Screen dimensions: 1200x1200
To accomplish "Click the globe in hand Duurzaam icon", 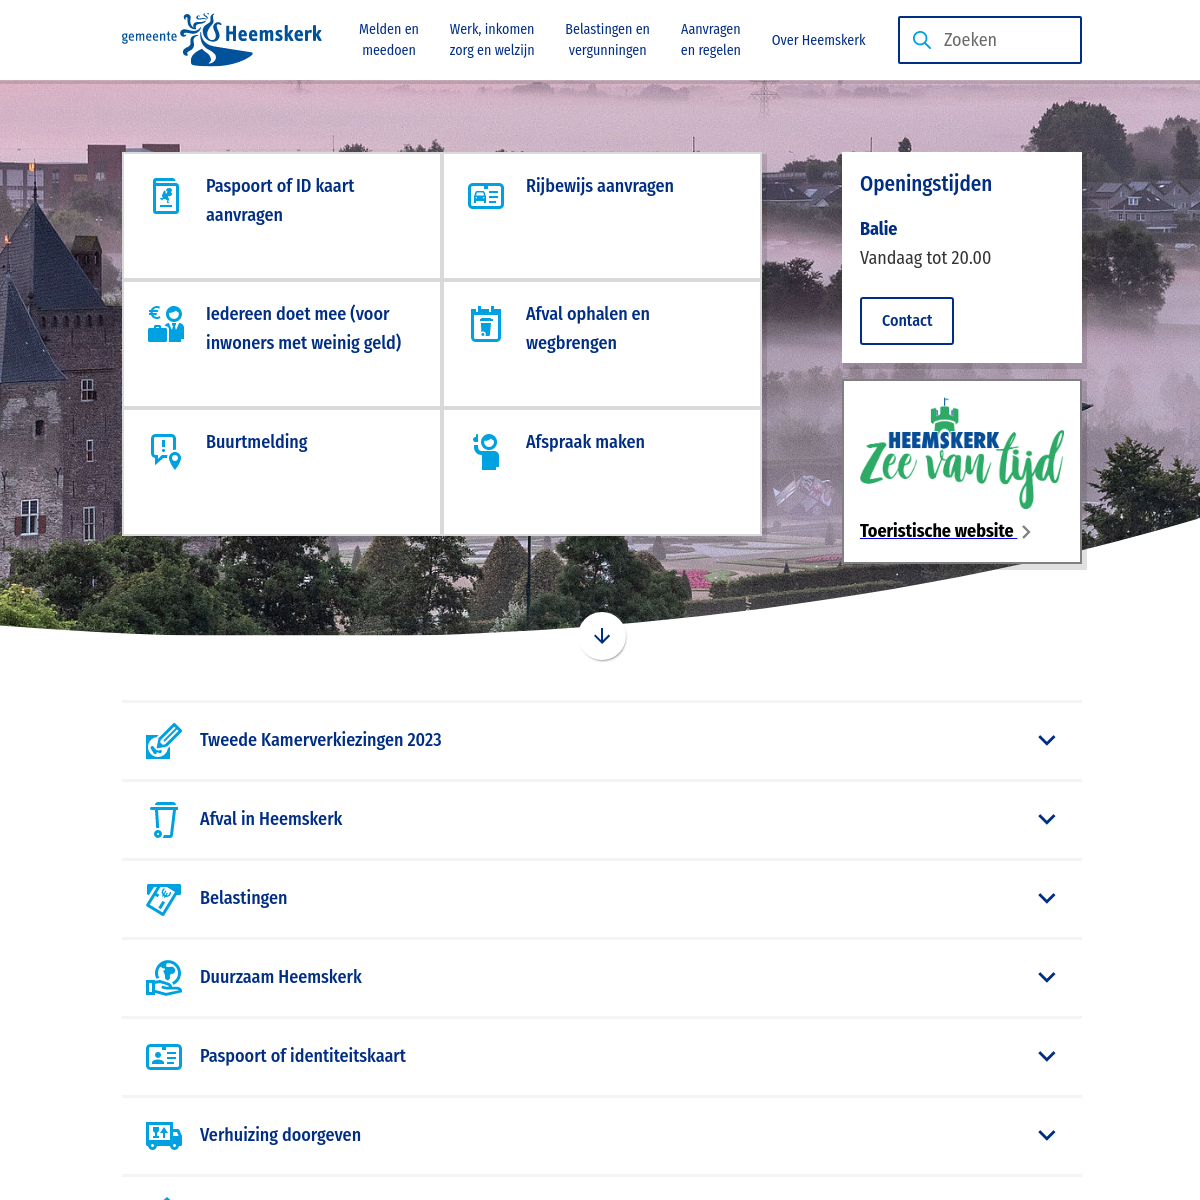I will pos(164,978).
